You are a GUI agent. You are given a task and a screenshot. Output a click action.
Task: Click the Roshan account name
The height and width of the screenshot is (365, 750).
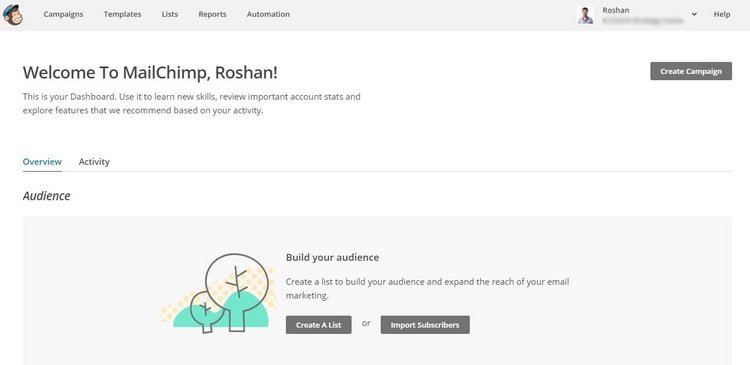point(616,10)
